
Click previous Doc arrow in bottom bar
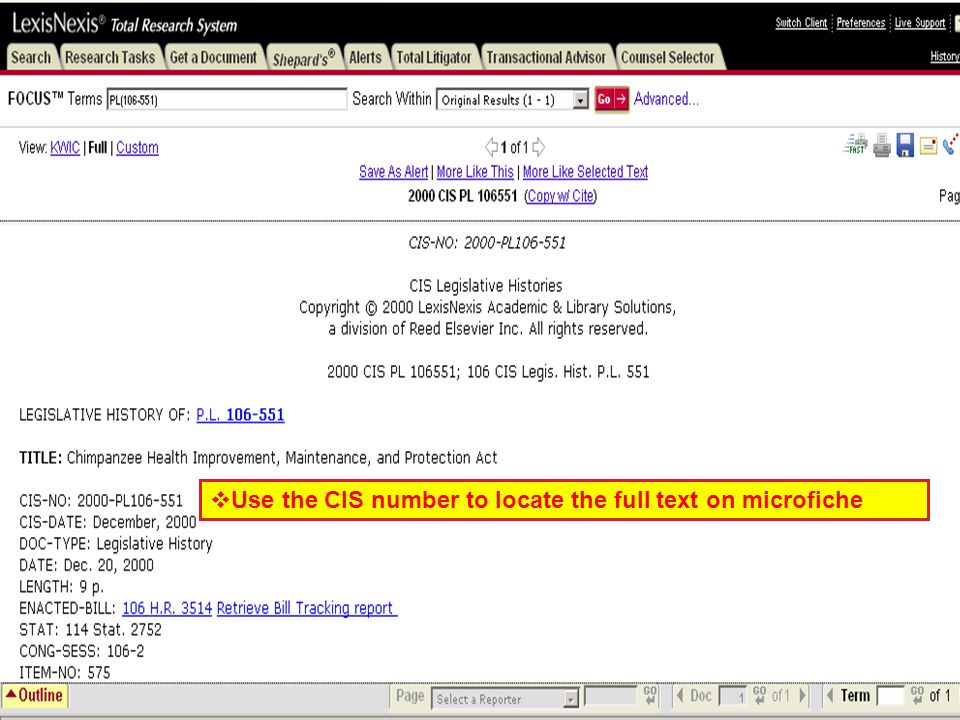(x=680, y=696)
